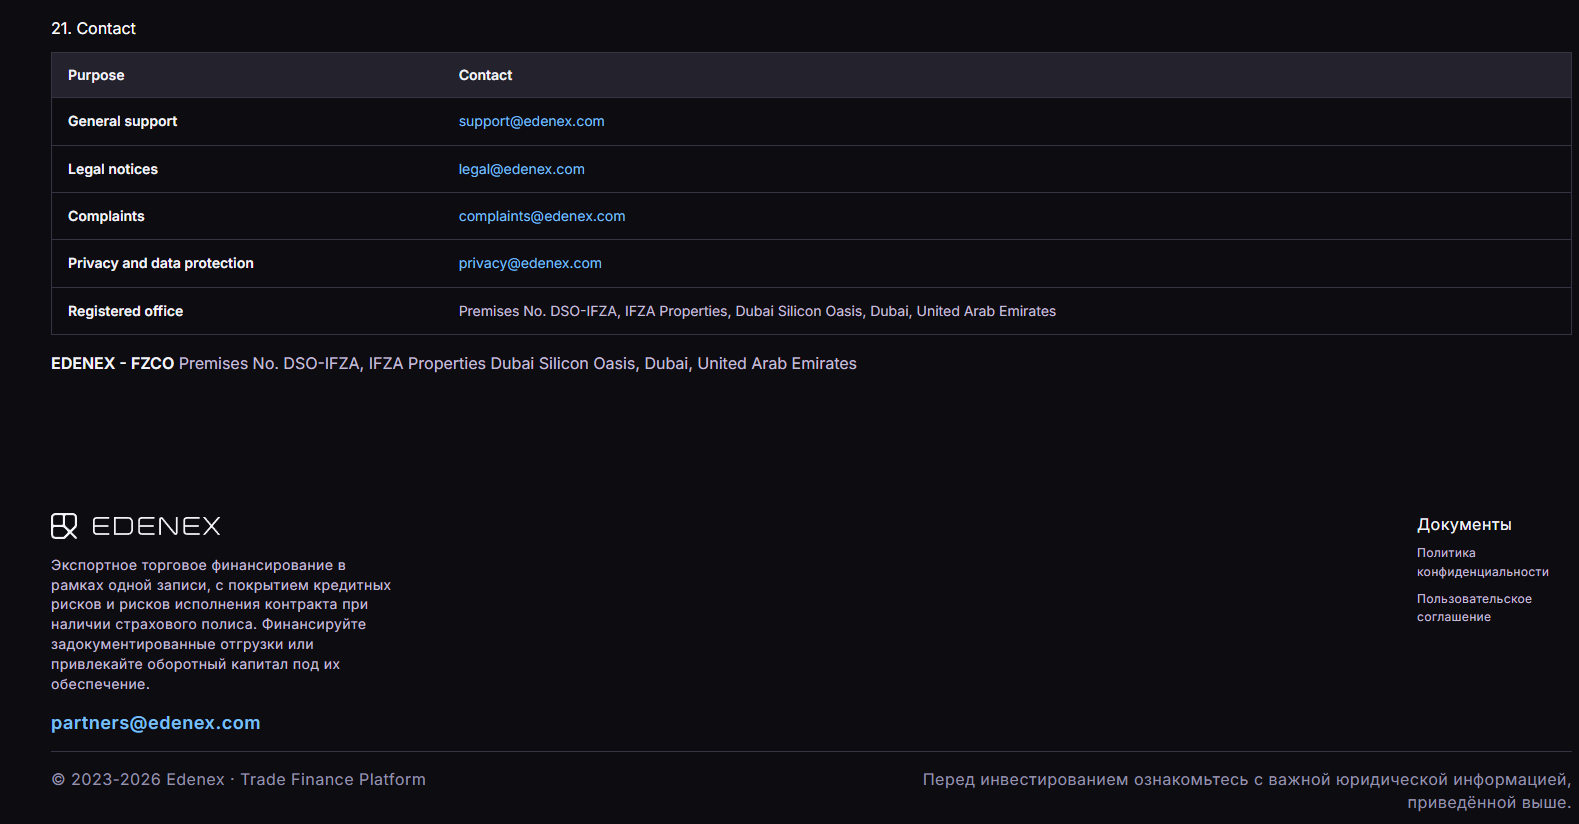Open the Политика конфиденциальности document link

1482,562
